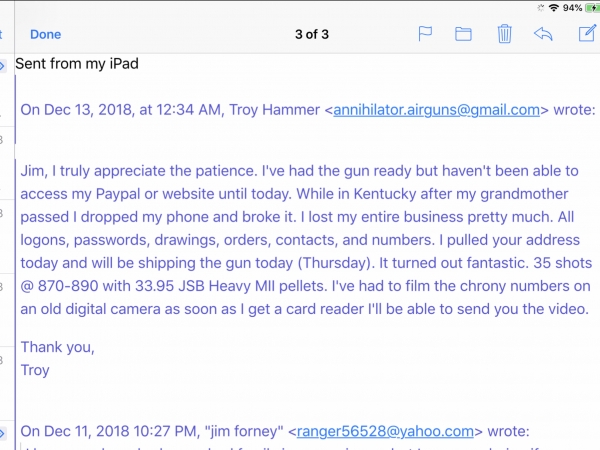Expand chevron beside the Dec 11 quote
Screen dimensions: 600x450
(2, 434)
